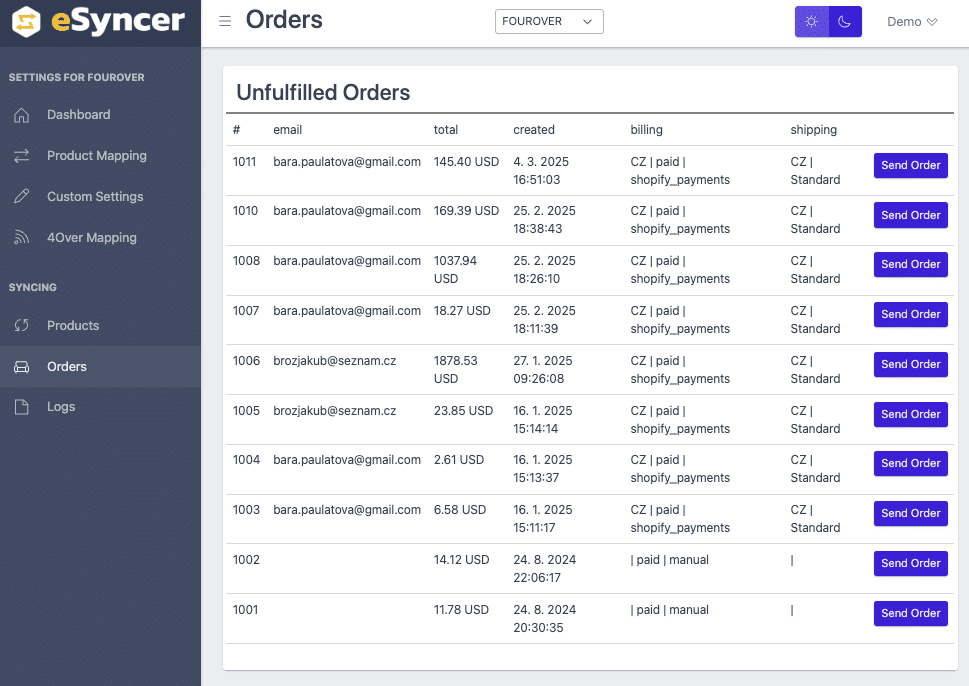
Task: Click the eSyncer logo icon
Action: pyautogui.click(x=26, y=22)
